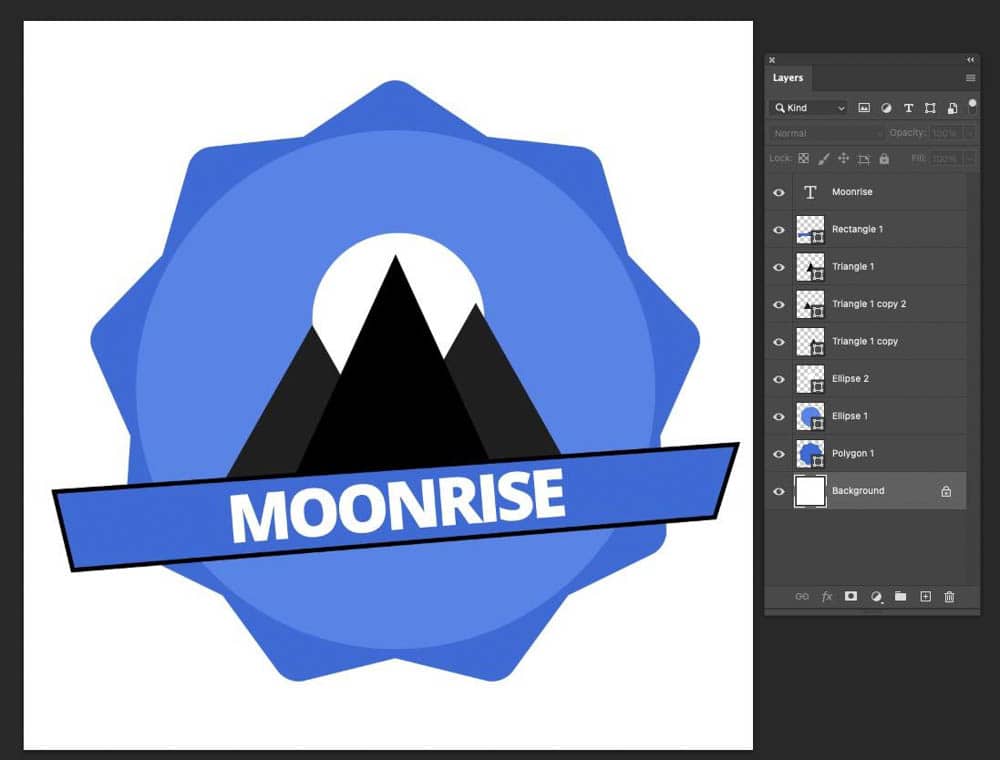Open the layer effects fx menu
1000x760 pixels.
[x=827, y=596]
